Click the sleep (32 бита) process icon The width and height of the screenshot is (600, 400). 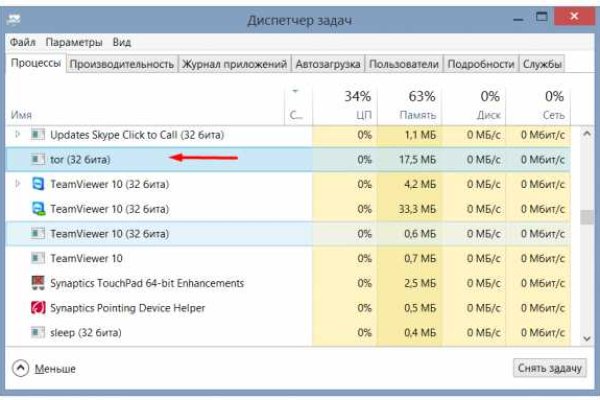(38, 332)
